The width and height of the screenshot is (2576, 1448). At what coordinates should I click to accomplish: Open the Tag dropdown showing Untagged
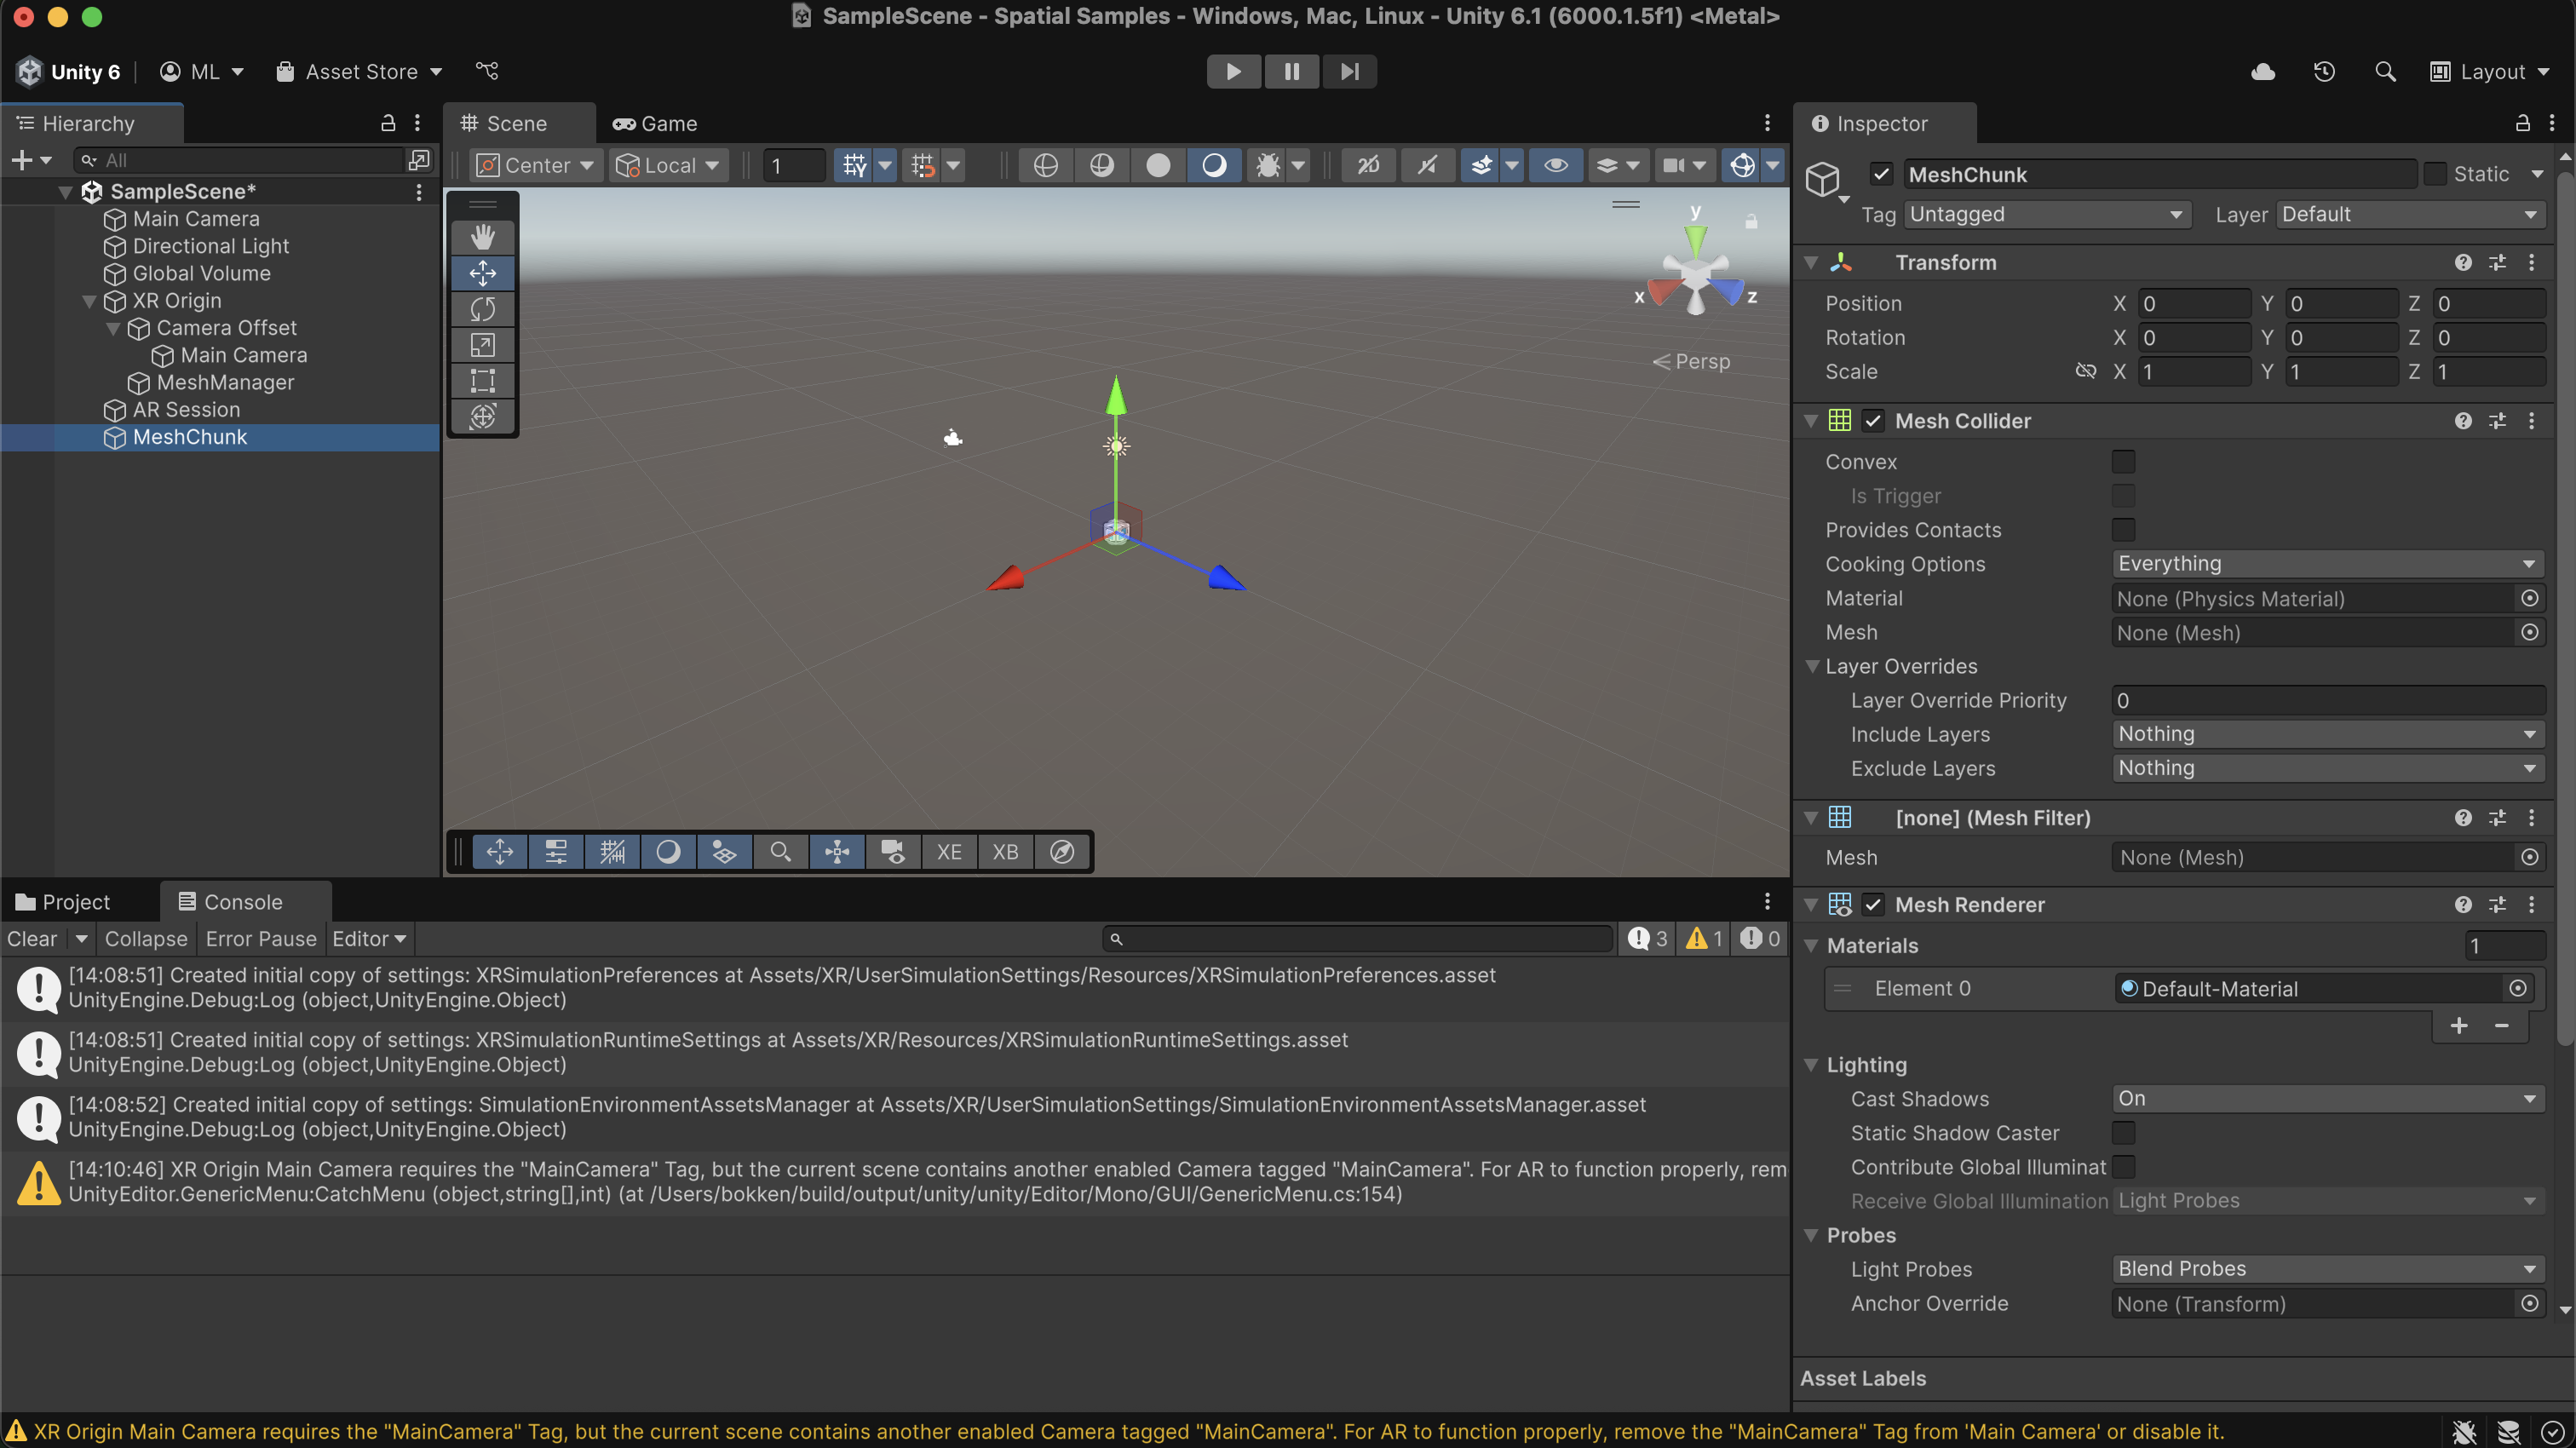click(2046, 214)
